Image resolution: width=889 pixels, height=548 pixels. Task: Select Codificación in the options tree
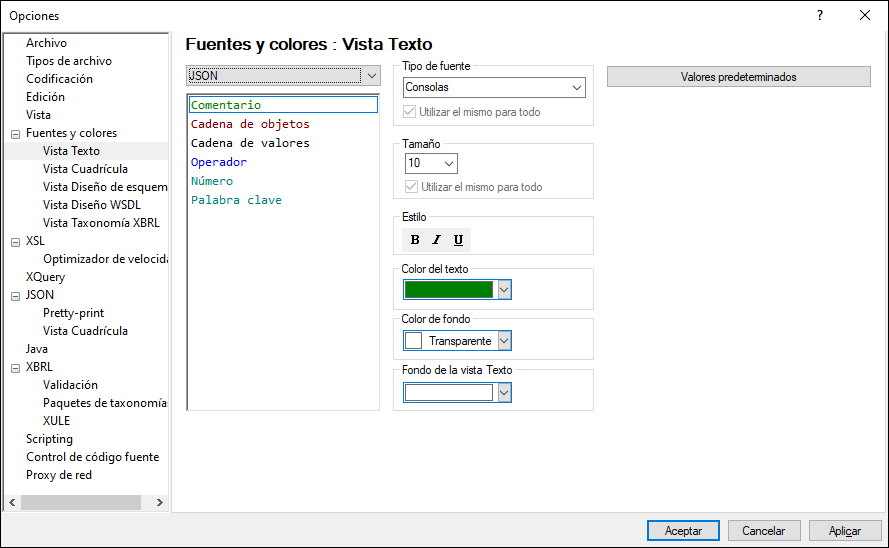59,79
